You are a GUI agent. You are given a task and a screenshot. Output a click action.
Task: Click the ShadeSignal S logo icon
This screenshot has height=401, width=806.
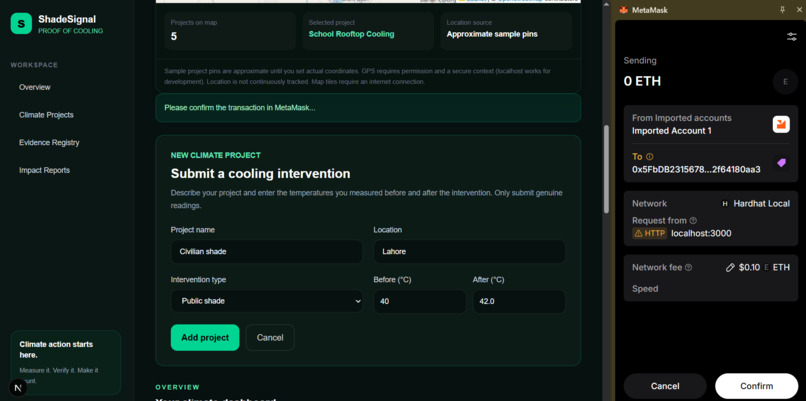(21, 24)
